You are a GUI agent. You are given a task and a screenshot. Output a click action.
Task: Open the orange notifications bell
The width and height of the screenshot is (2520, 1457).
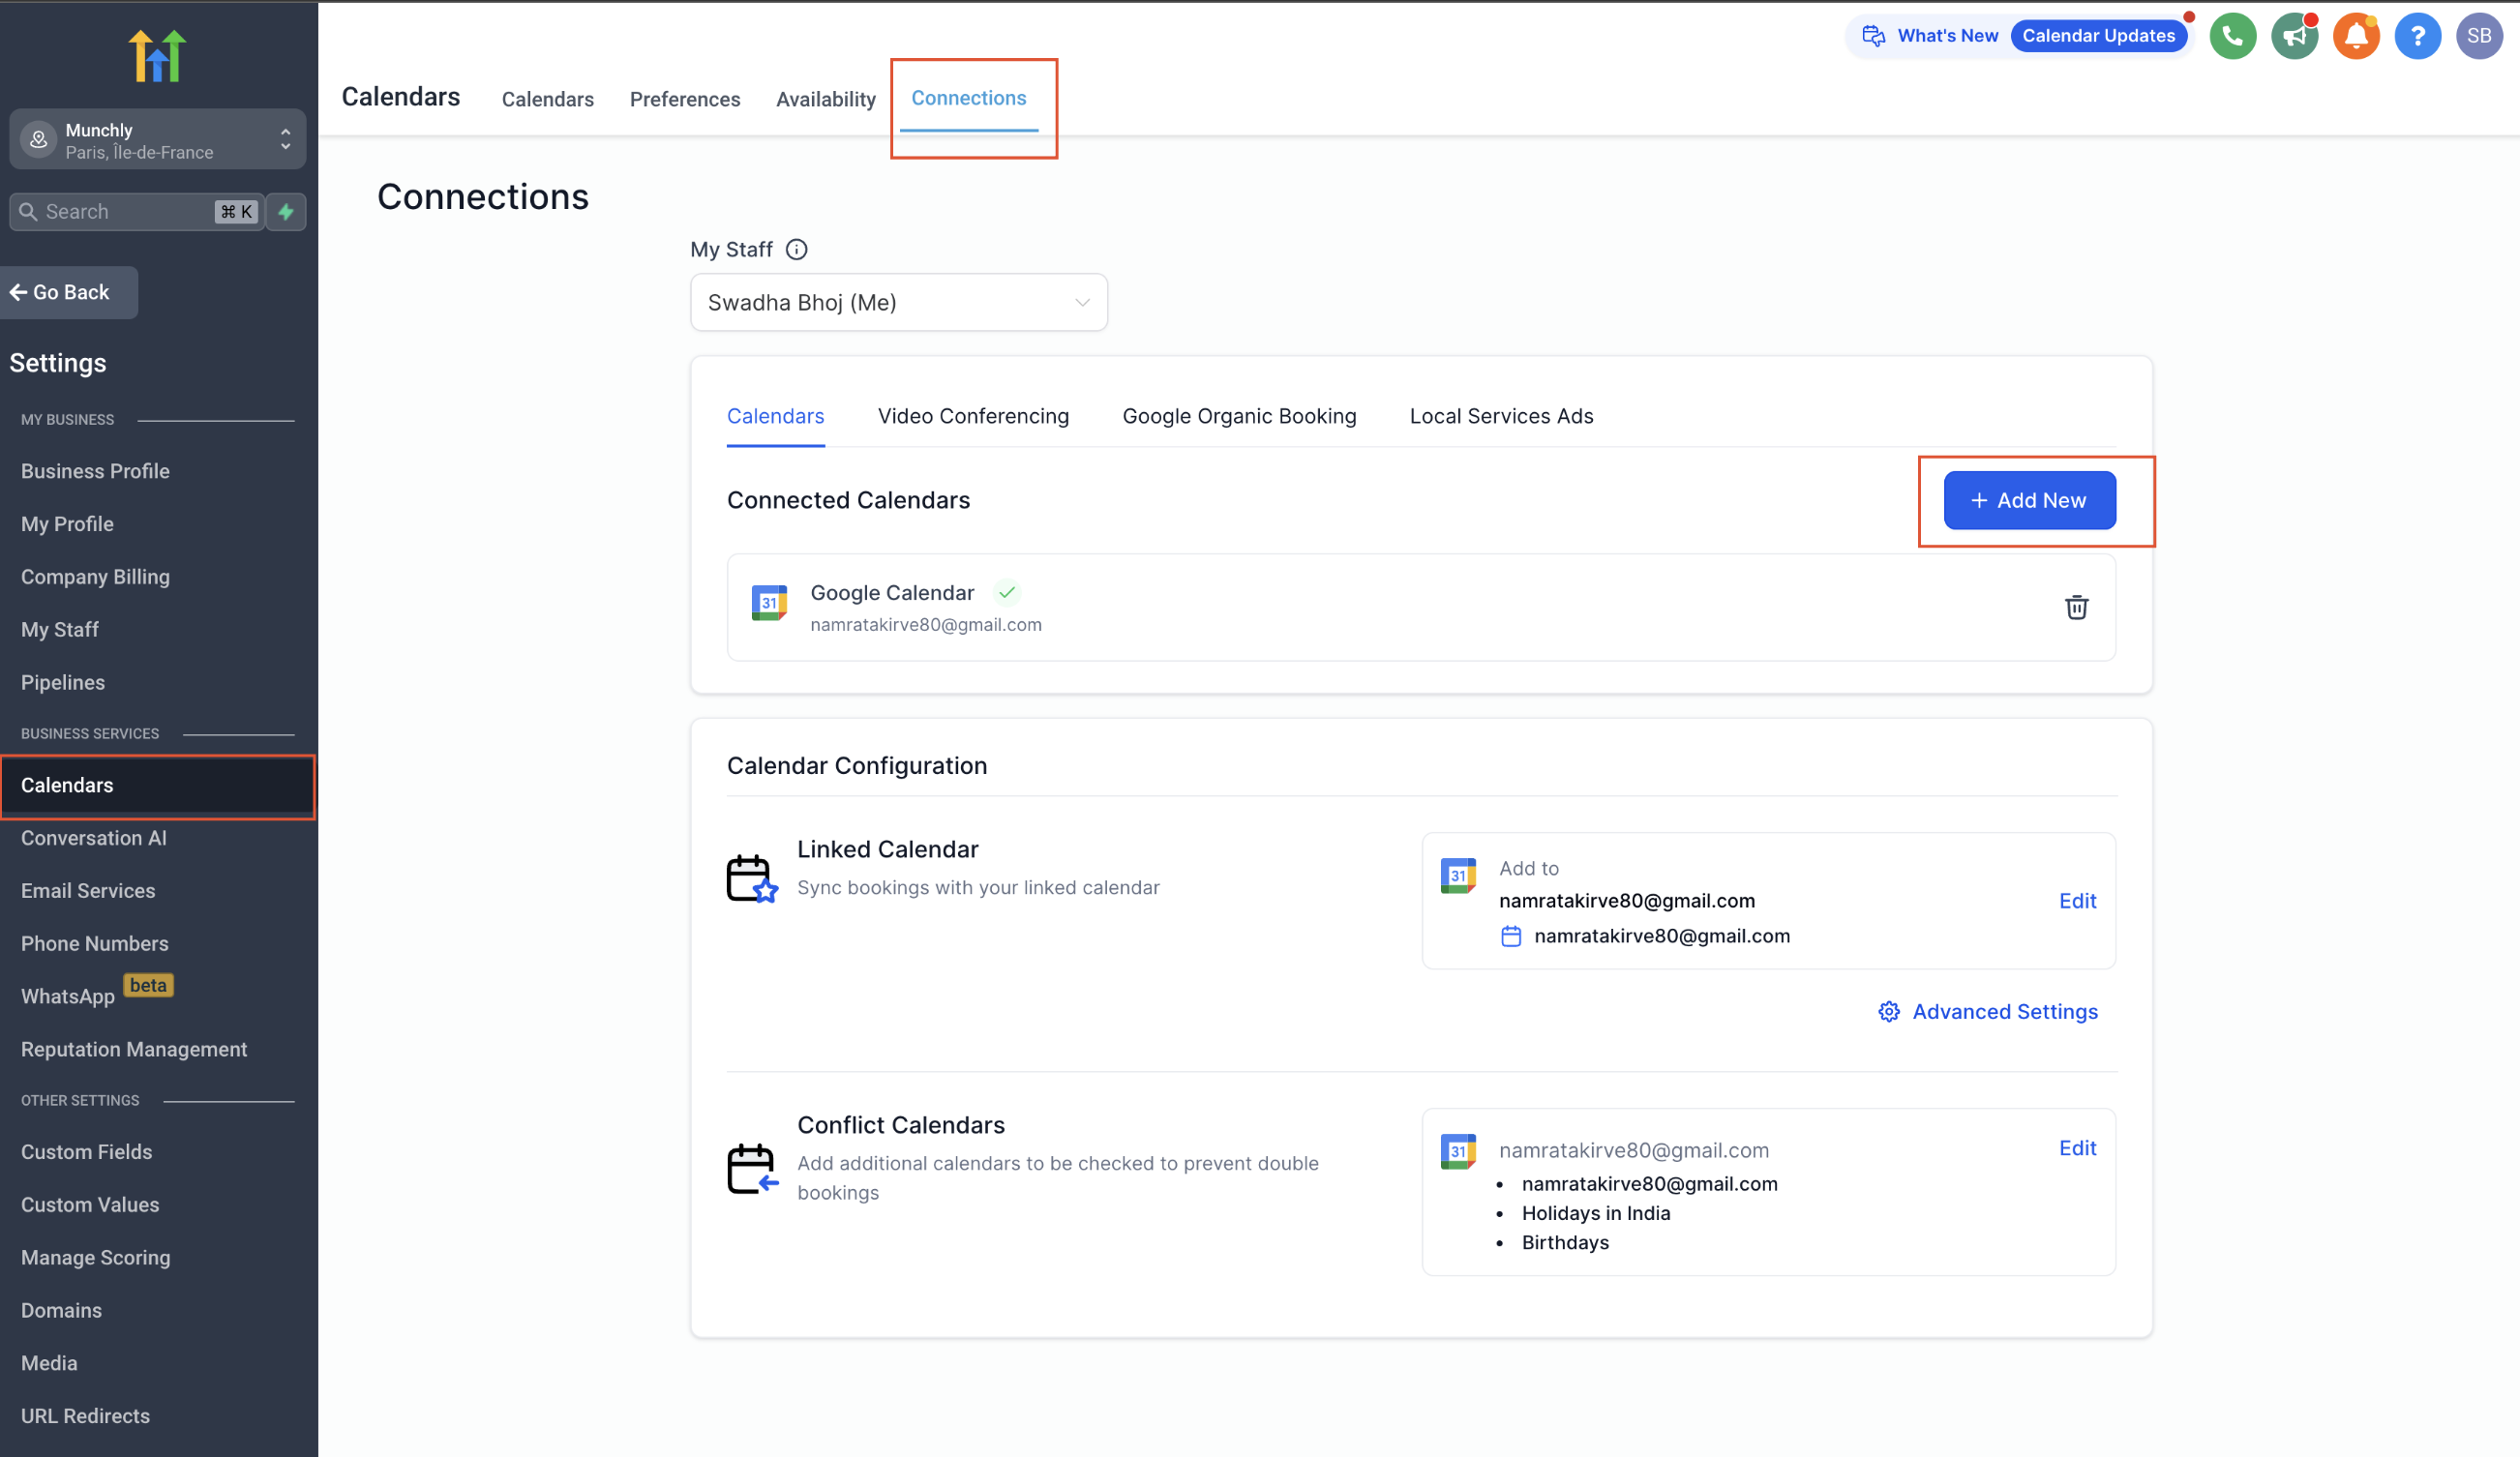coord(2356,37)
